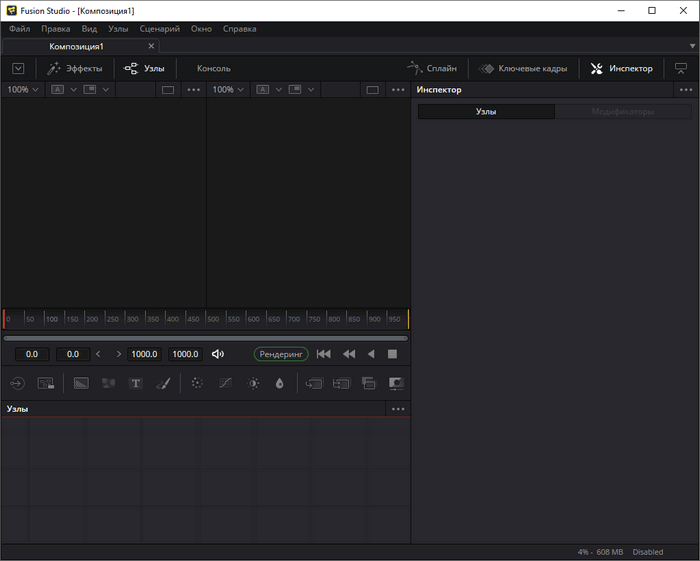Open left viewer 100% zoom dropdown
Image resolution: width=700 pixels, height=561 pixels.
click(23, 90)
